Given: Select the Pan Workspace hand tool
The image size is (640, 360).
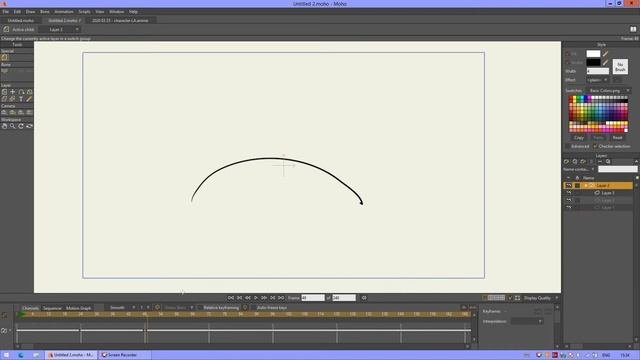Looking at the screenshot, I should click(4, 126).
